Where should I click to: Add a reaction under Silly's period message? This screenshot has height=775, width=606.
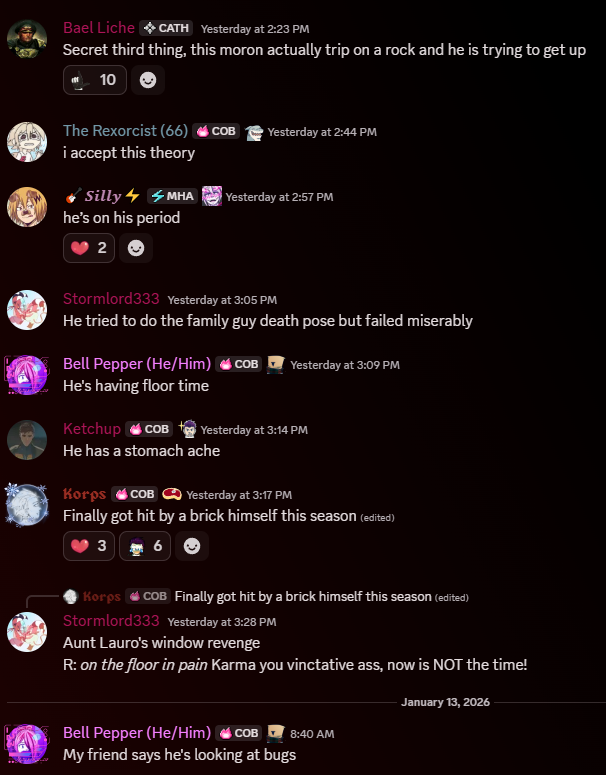pos(136,248)
